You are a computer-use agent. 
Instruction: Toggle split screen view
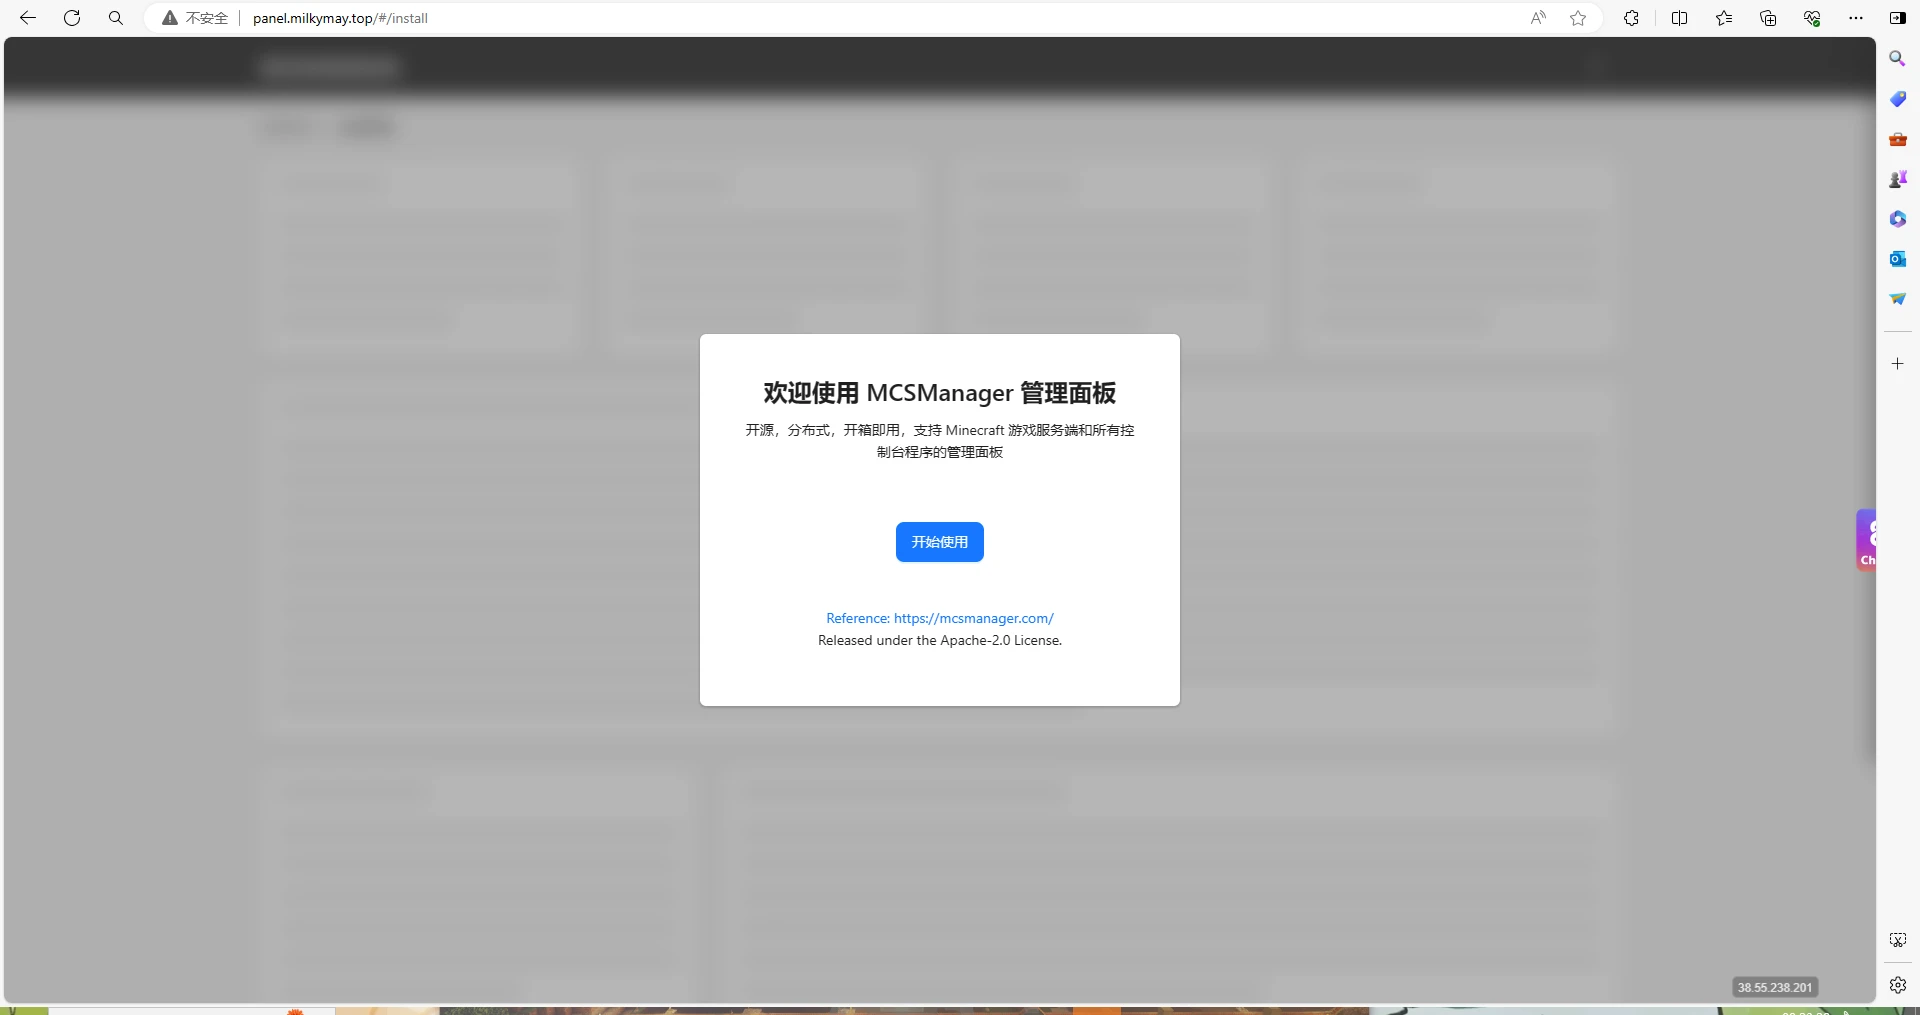(1679, 18)
